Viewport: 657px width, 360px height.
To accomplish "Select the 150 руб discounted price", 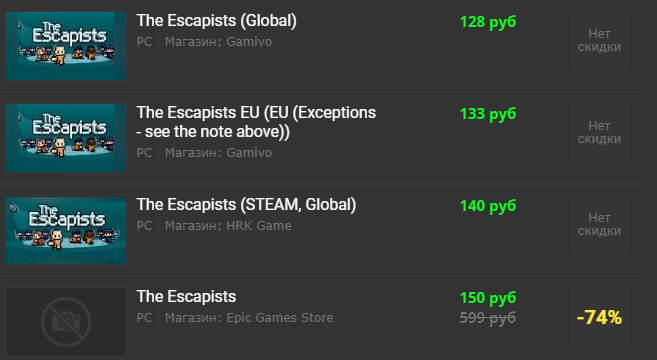I will click(488, 298).
